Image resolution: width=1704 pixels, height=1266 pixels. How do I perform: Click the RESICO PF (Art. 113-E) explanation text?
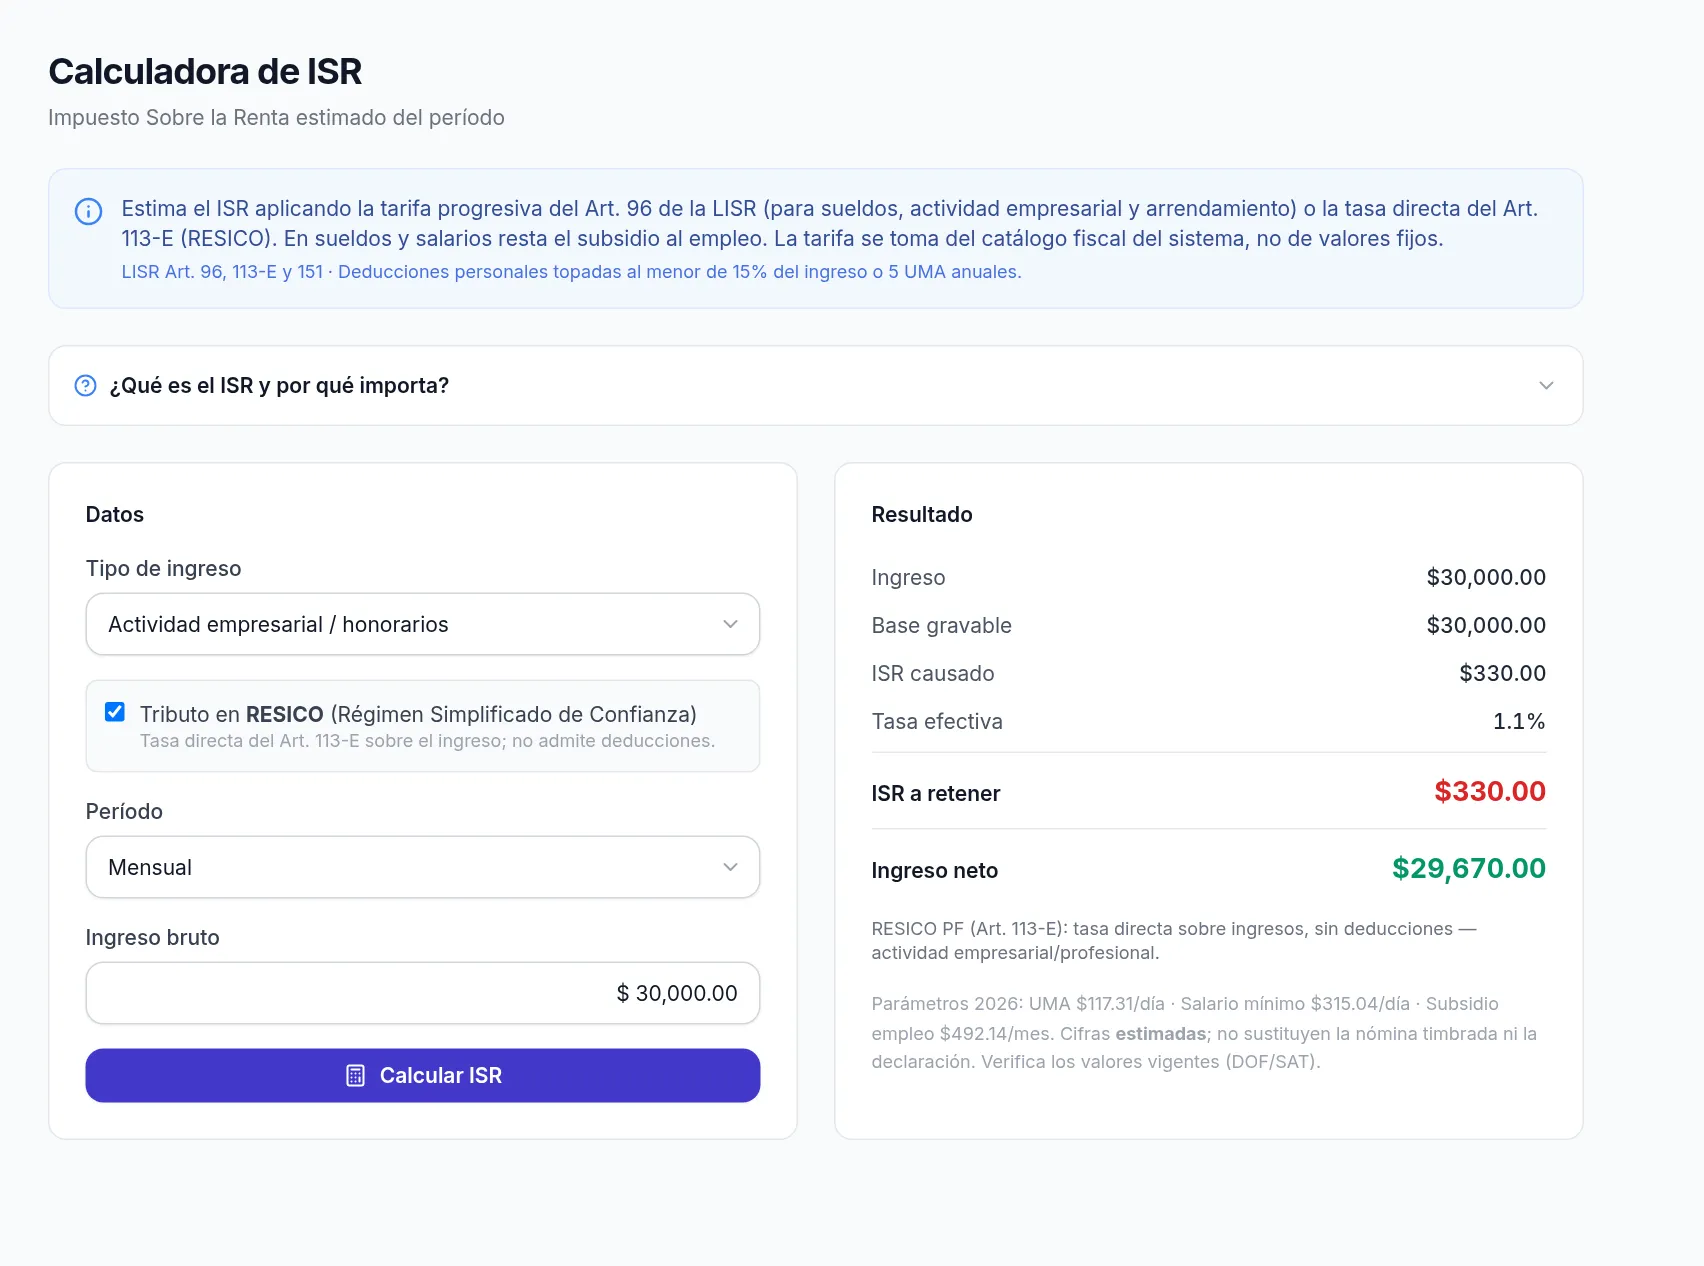click(x=1174, y=940)
